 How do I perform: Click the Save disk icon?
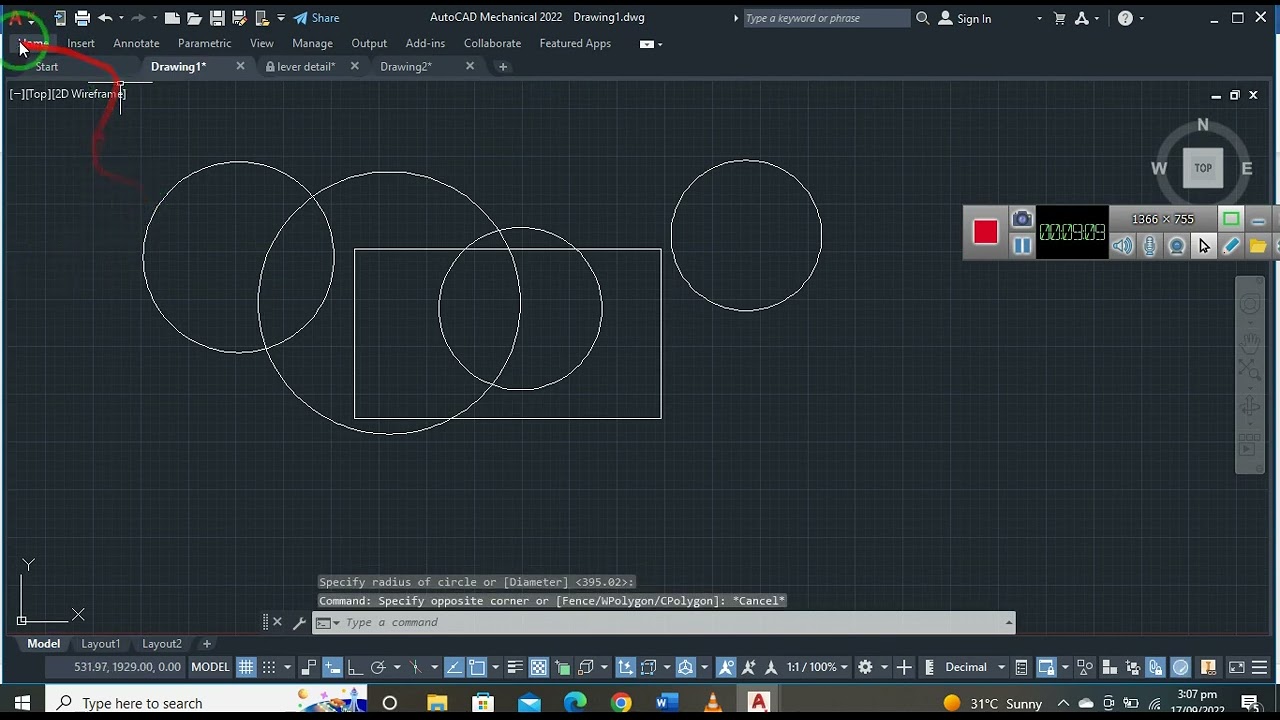[x=217, y=18]
